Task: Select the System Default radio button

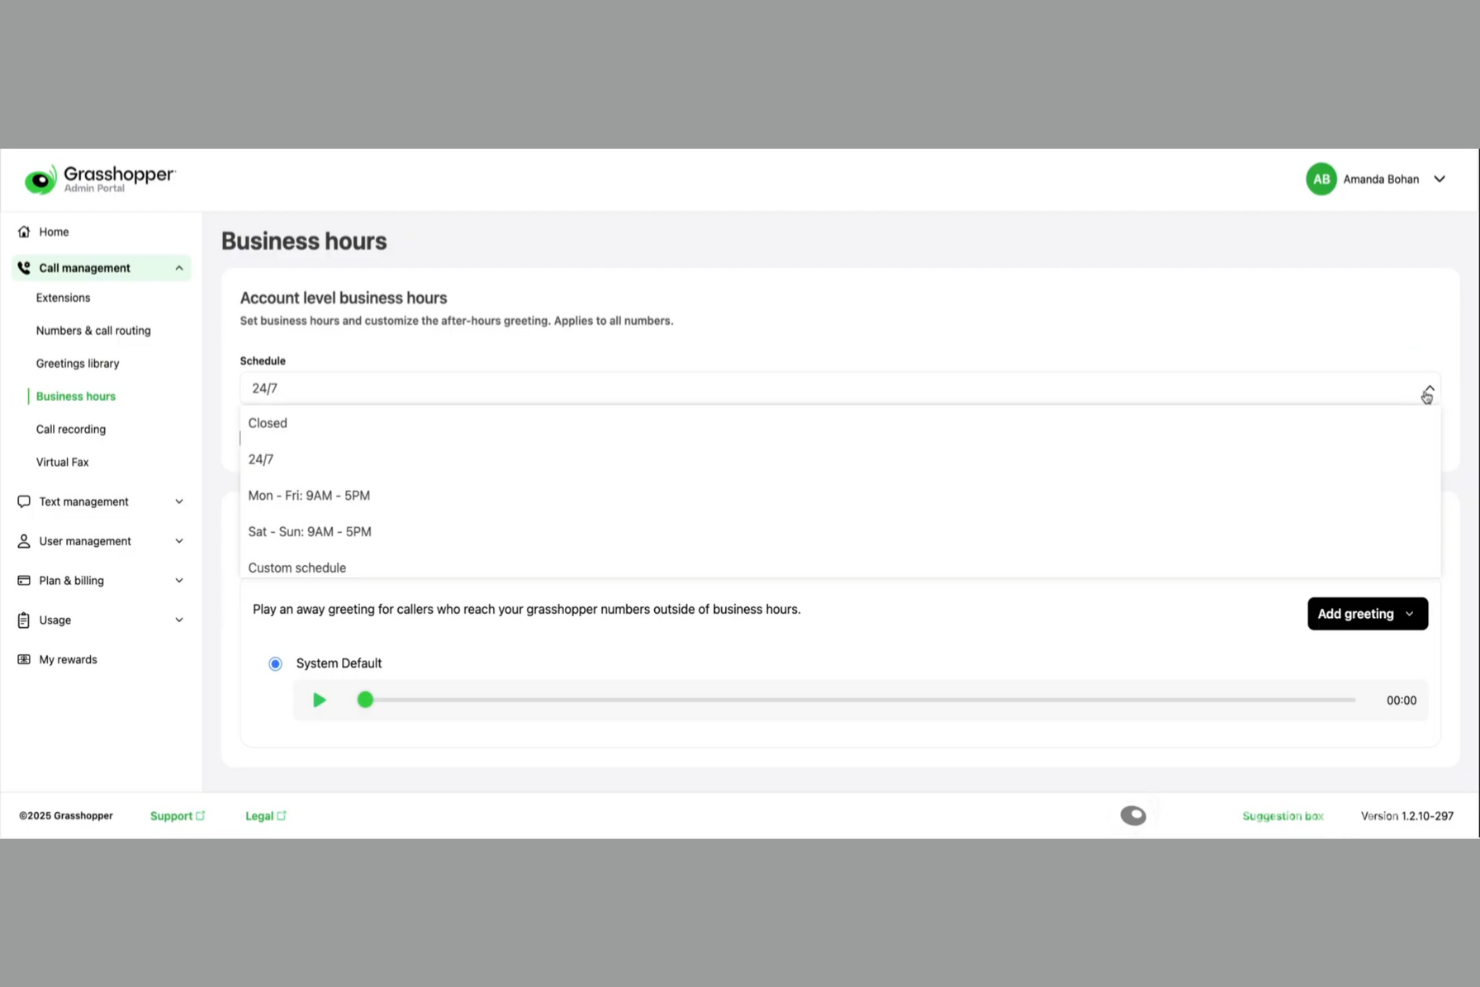Action: tap(275, 663)
